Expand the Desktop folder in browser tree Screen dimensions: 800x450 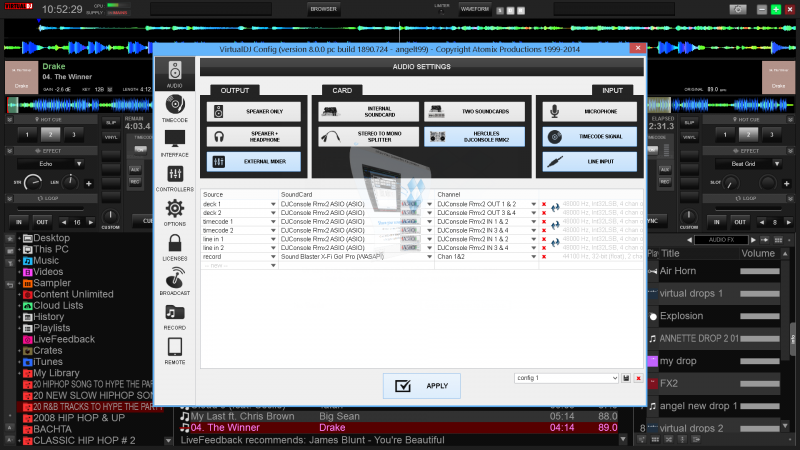[x=19, y=238]
